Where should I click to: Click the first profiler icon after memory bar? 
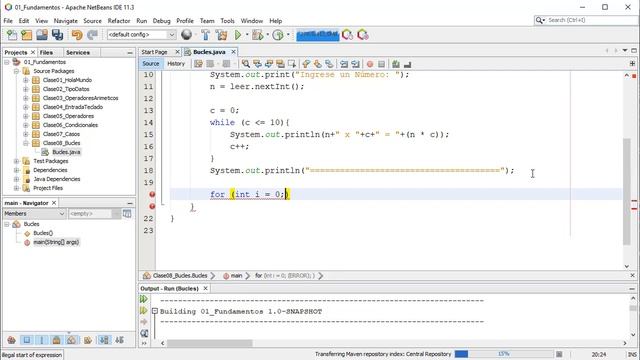[347, 35]
